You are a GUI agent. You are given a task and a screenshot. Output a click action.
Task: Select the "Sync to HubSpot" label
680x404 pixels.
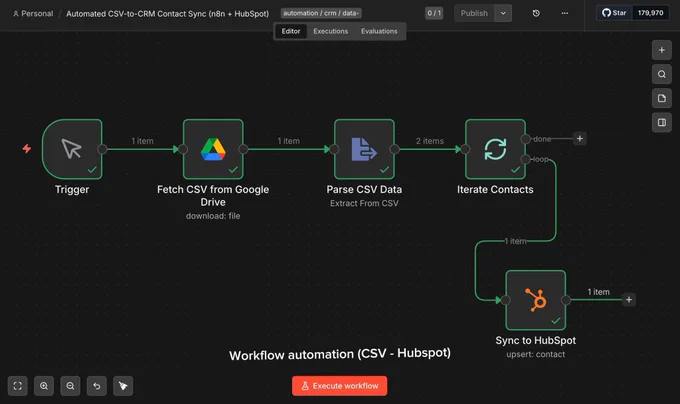536,340
